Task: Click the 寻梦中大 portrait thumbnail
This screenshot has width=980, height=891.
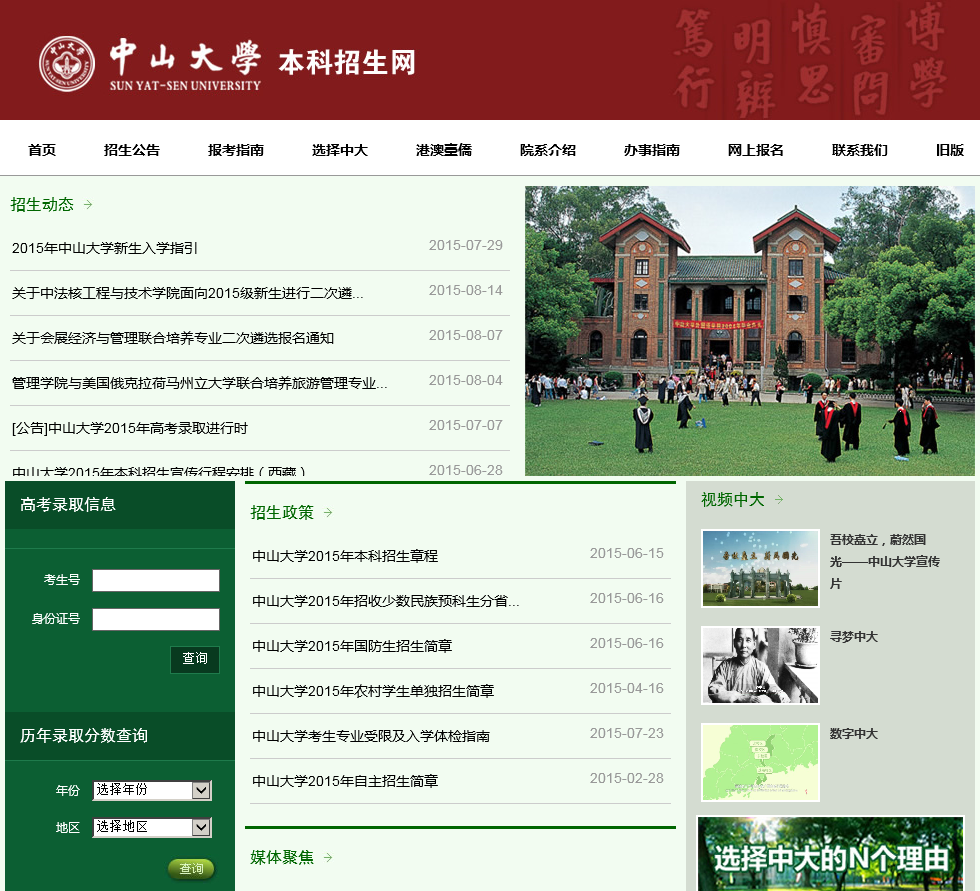Action: point(760,665)
